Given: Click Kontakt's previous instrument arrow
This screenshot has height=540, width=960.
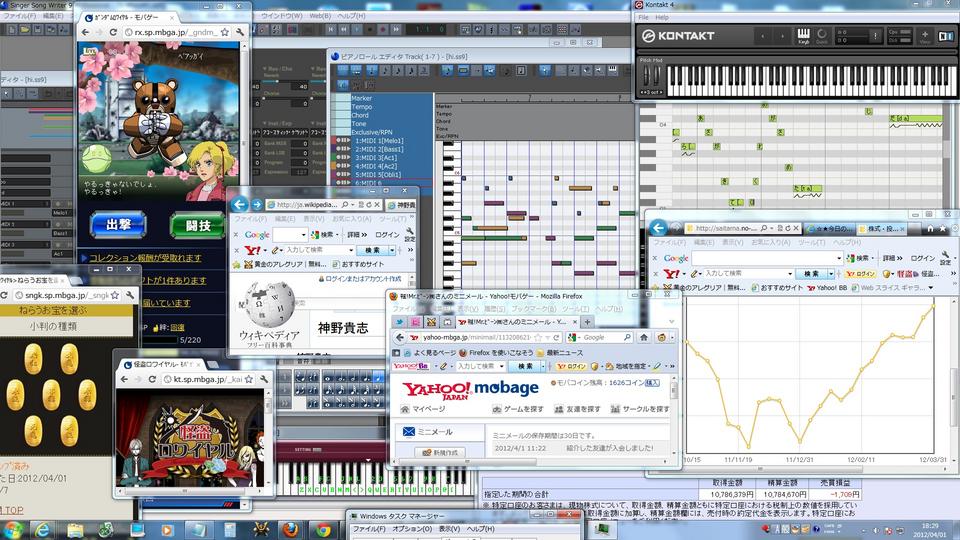Looking at the screenshot, I should 763,36.
